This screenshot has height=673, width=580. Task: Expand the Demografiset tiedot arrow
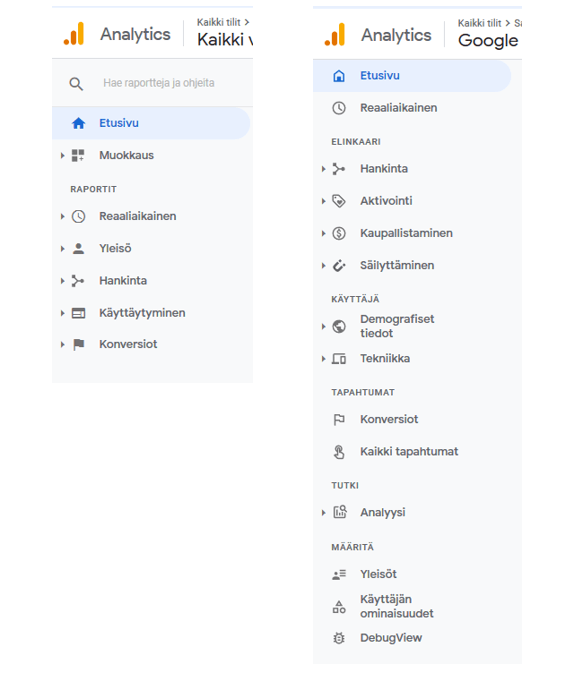click(x=324, y=327)
